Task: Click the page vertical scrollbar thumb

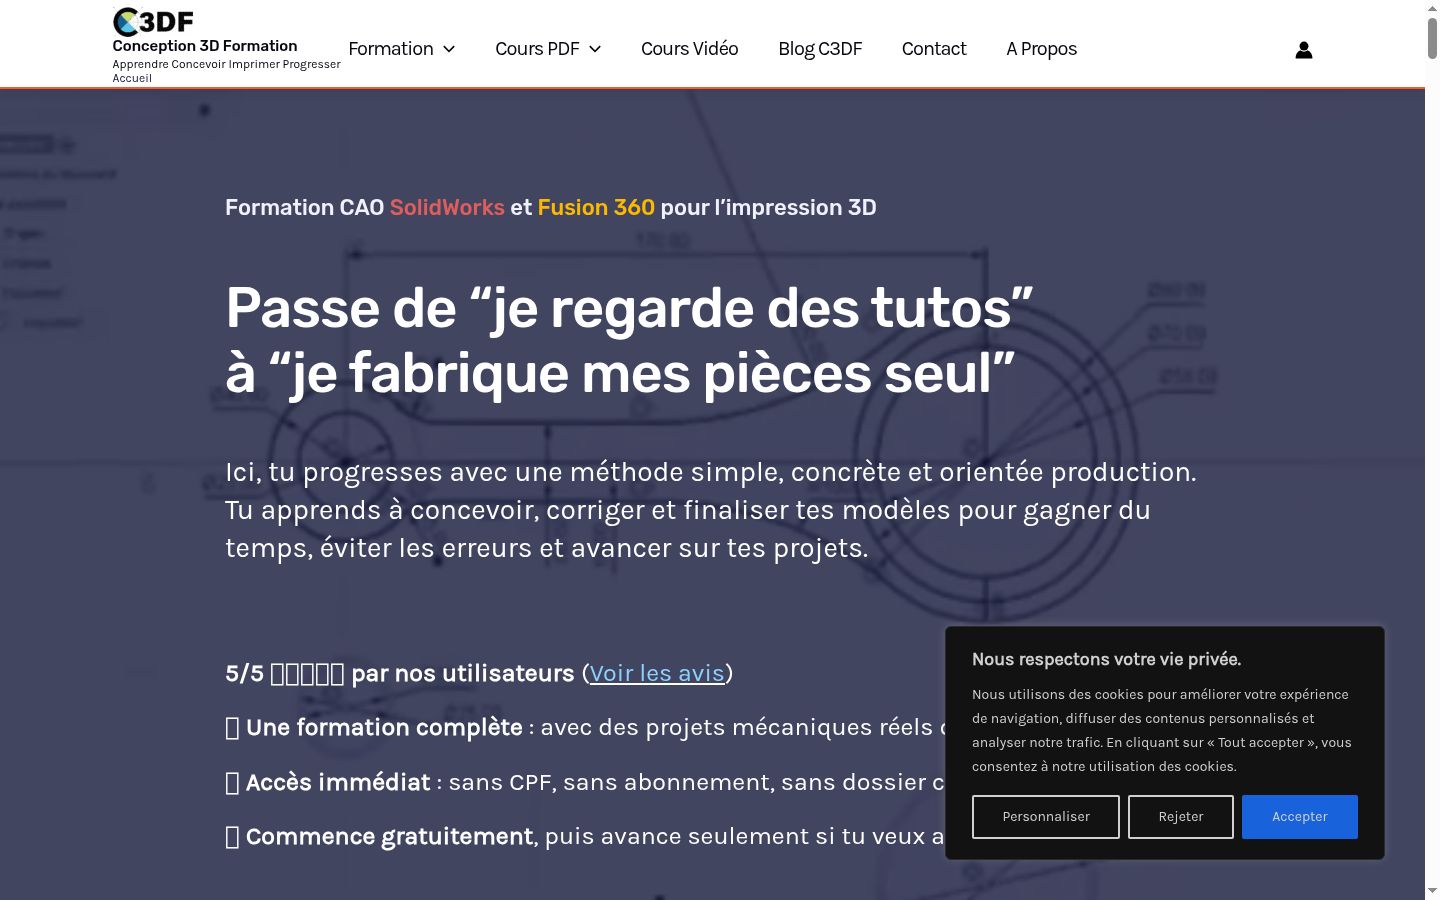Action: (x=1432, y=38)
